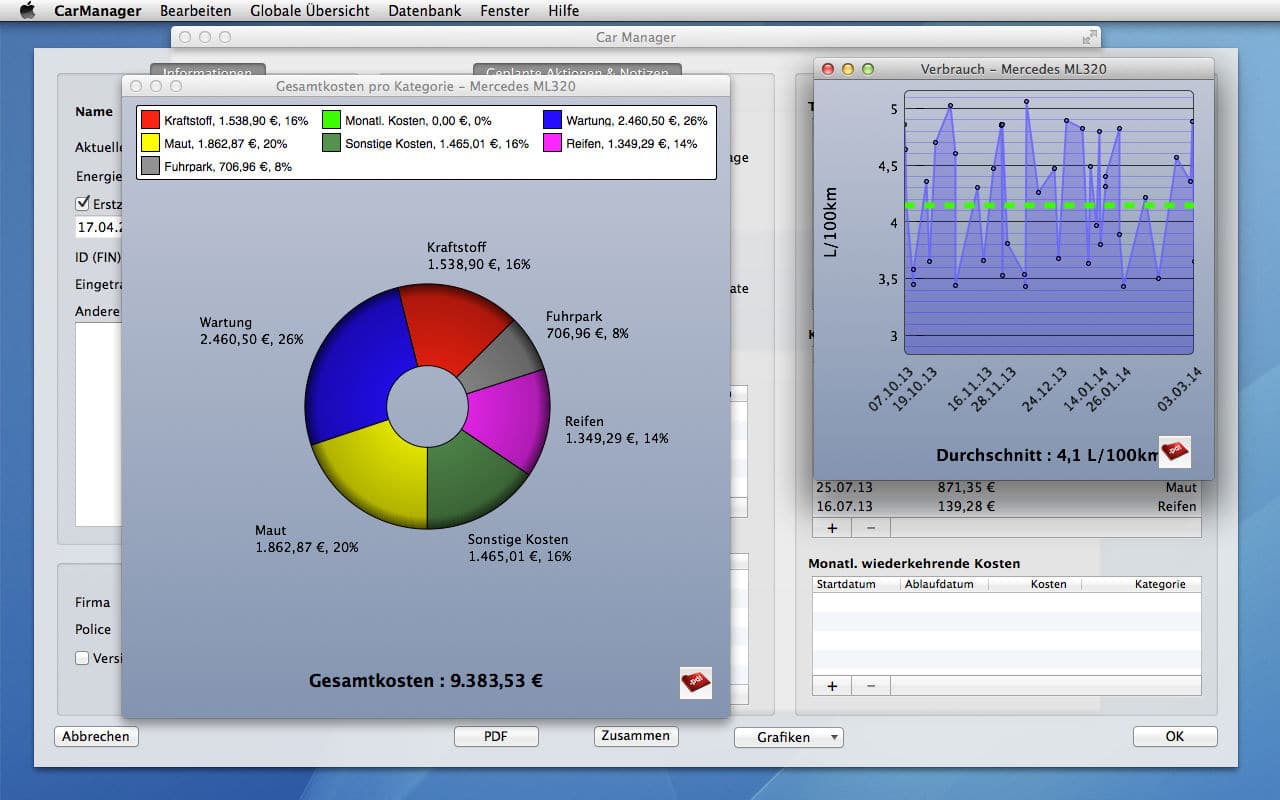The image size is (1280, 800).
Task: Click the Abbrechen button
Action: pyautogui.click(x=96, y=736)
